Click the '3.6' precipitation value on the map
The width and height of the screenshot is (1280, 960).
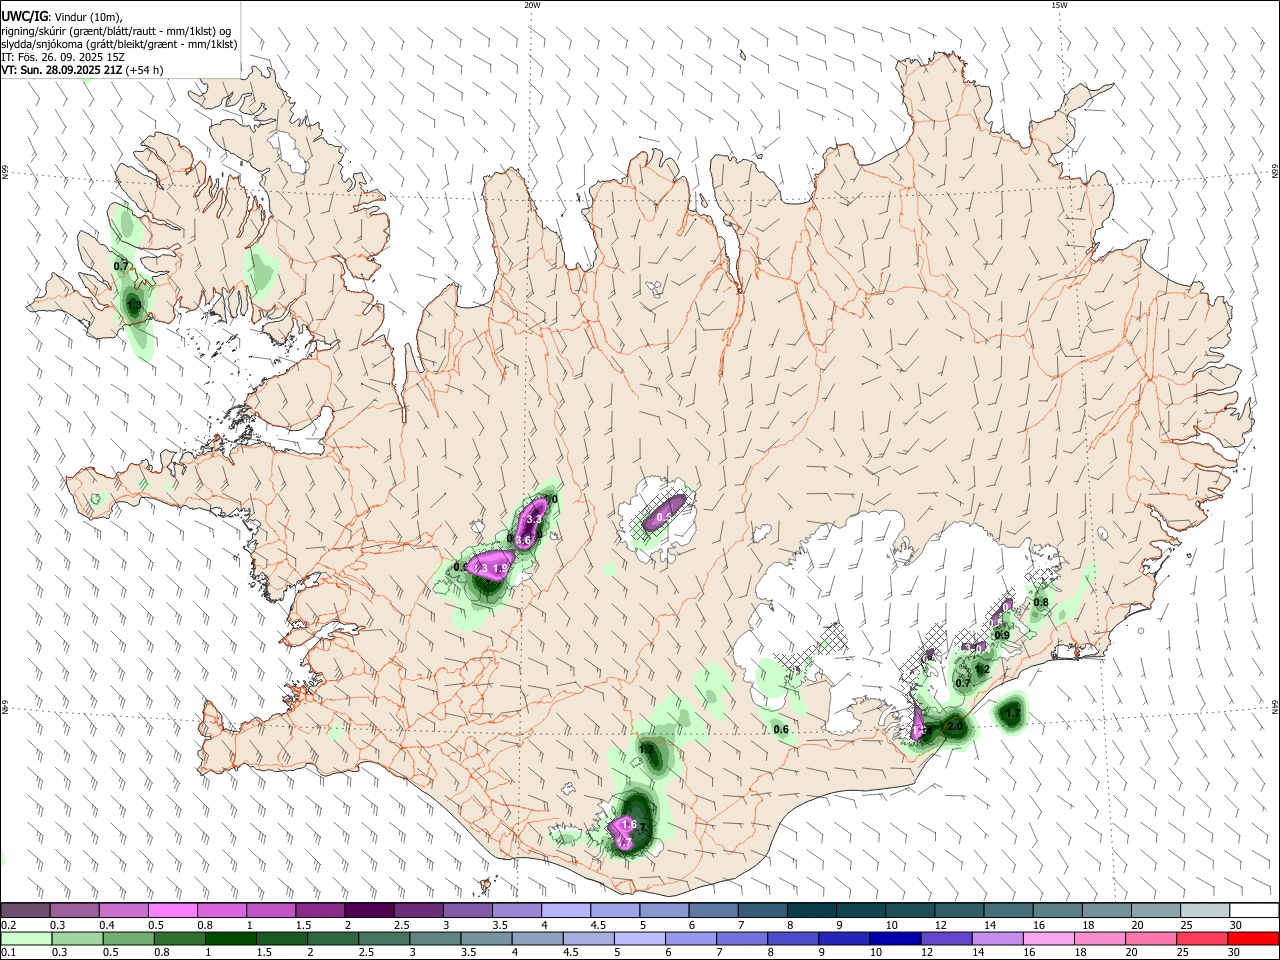pyautogui.click(x=523, y=540)
